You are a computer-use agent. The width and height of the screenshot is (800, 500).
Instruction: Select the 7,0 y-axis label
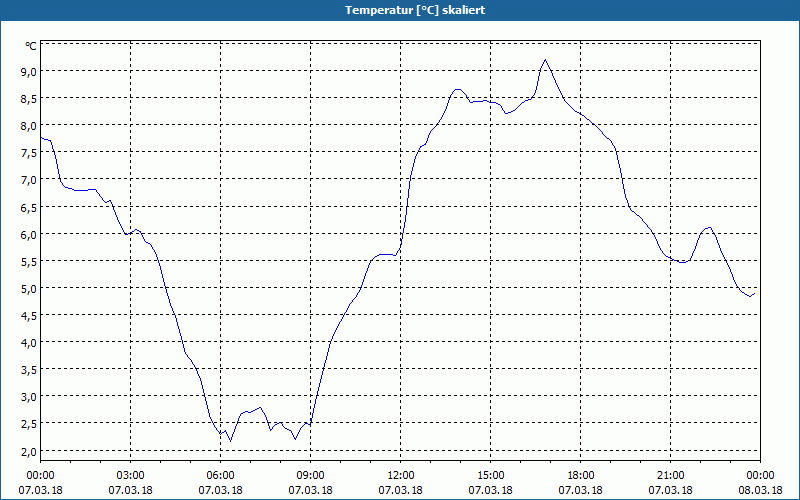point(29,180)
